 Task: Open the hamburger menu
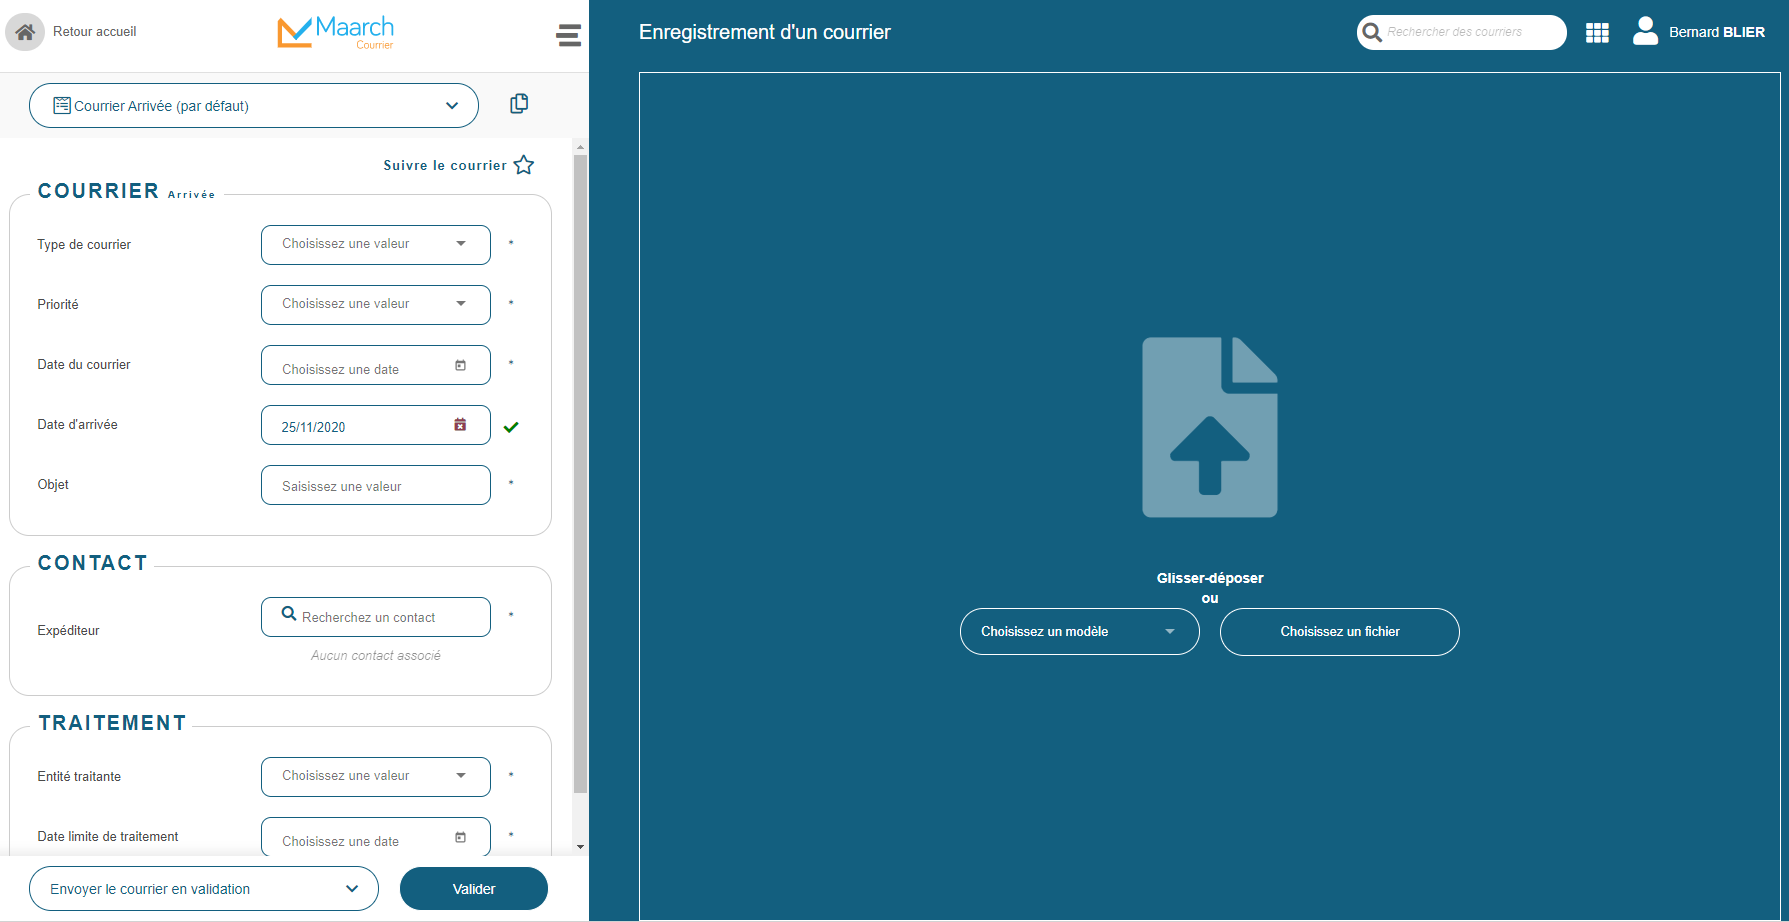click(x=568, y=36)
